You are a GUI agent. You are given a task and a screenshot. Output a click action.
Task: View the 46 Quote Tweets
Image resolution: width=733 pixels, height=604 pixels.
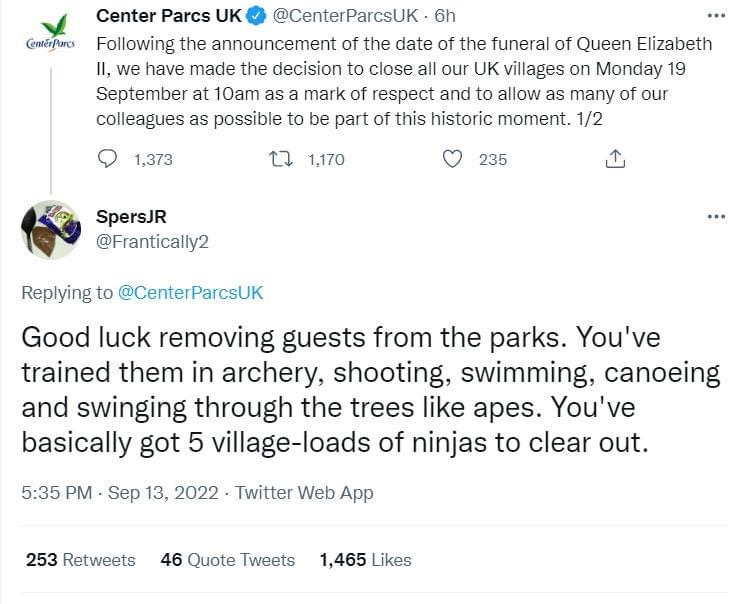[x=227, y=560]
